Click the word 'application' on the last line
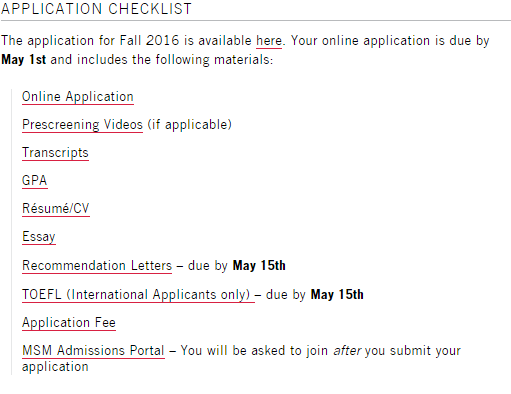The image size is (511, 394). 55,367
